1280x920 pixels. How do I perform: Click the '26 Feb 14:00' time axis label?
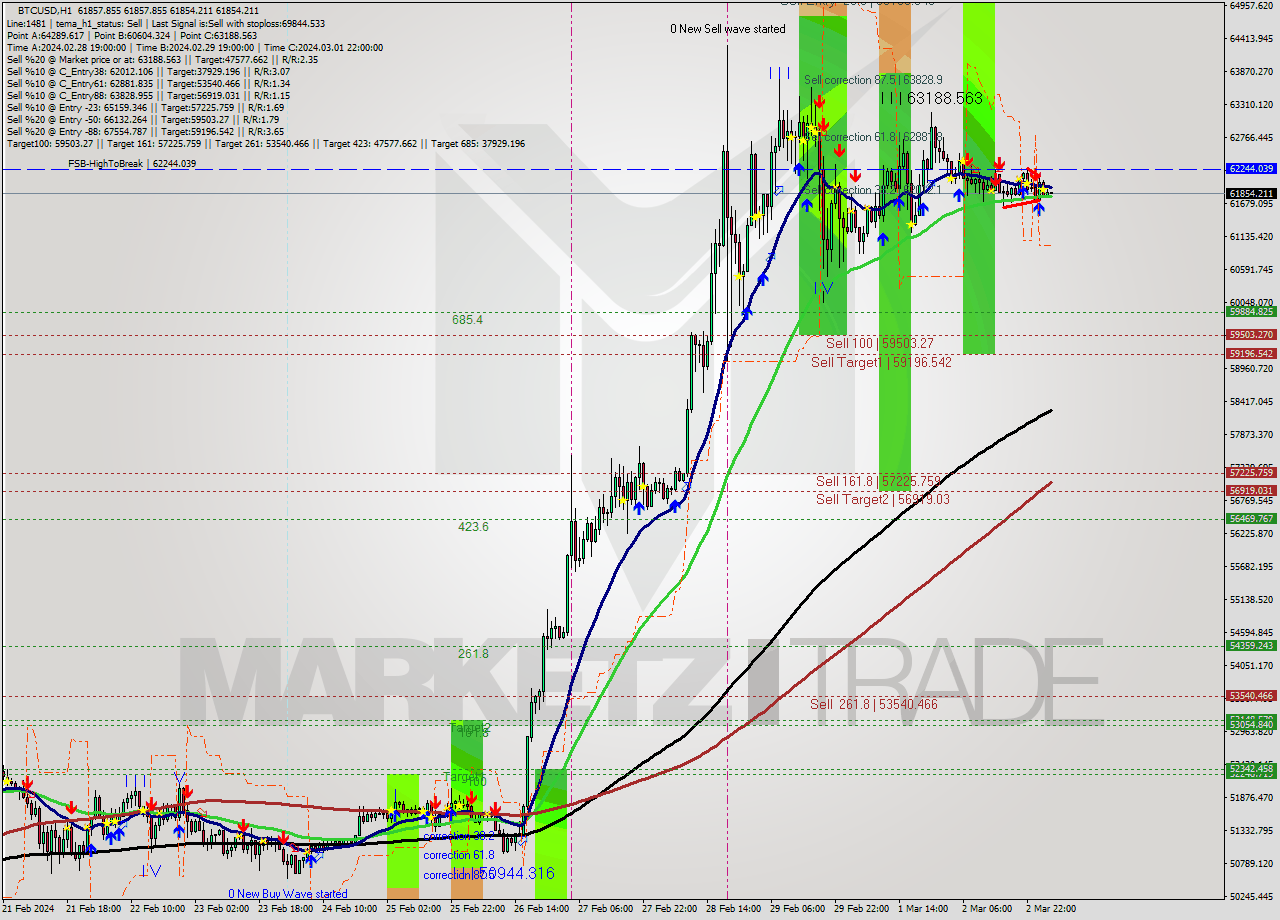coord(541,909)
